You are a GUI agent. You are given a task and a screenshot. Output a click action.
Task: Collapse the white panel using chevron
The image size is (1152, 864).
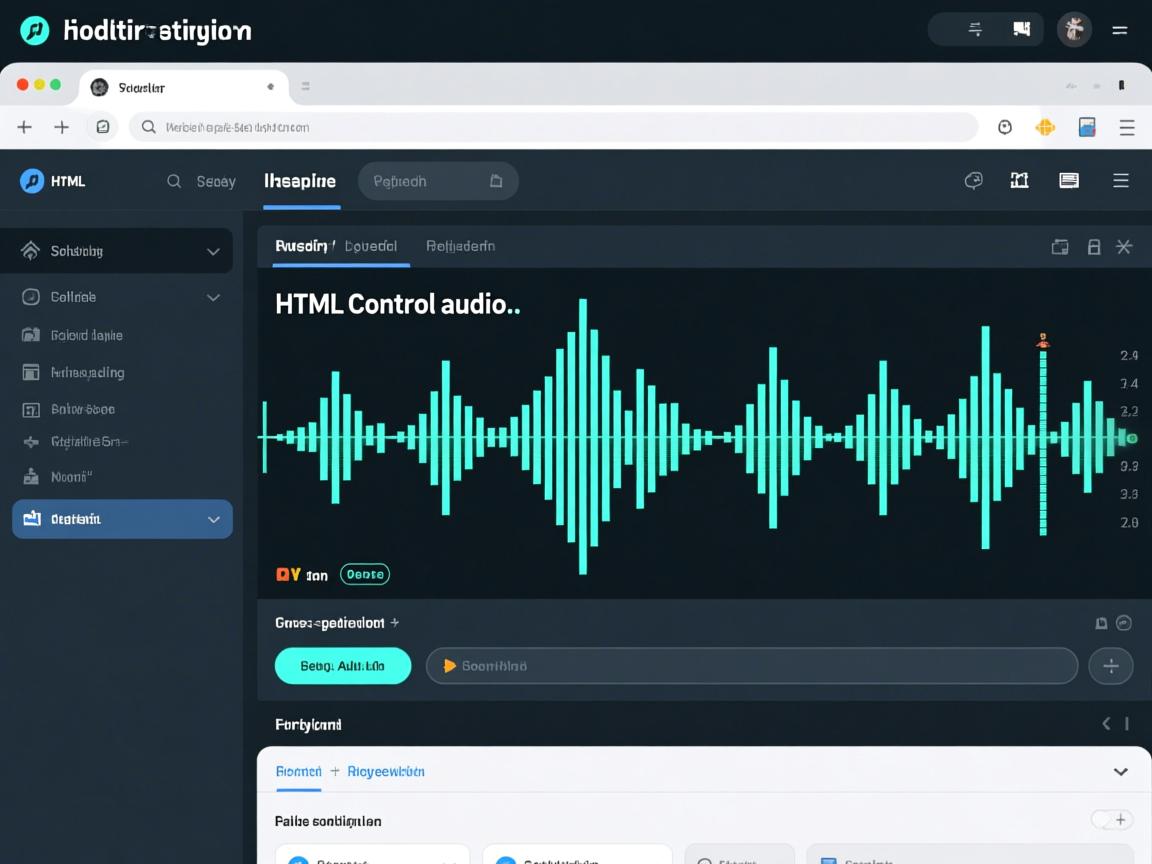click(x=1120, y=772)
